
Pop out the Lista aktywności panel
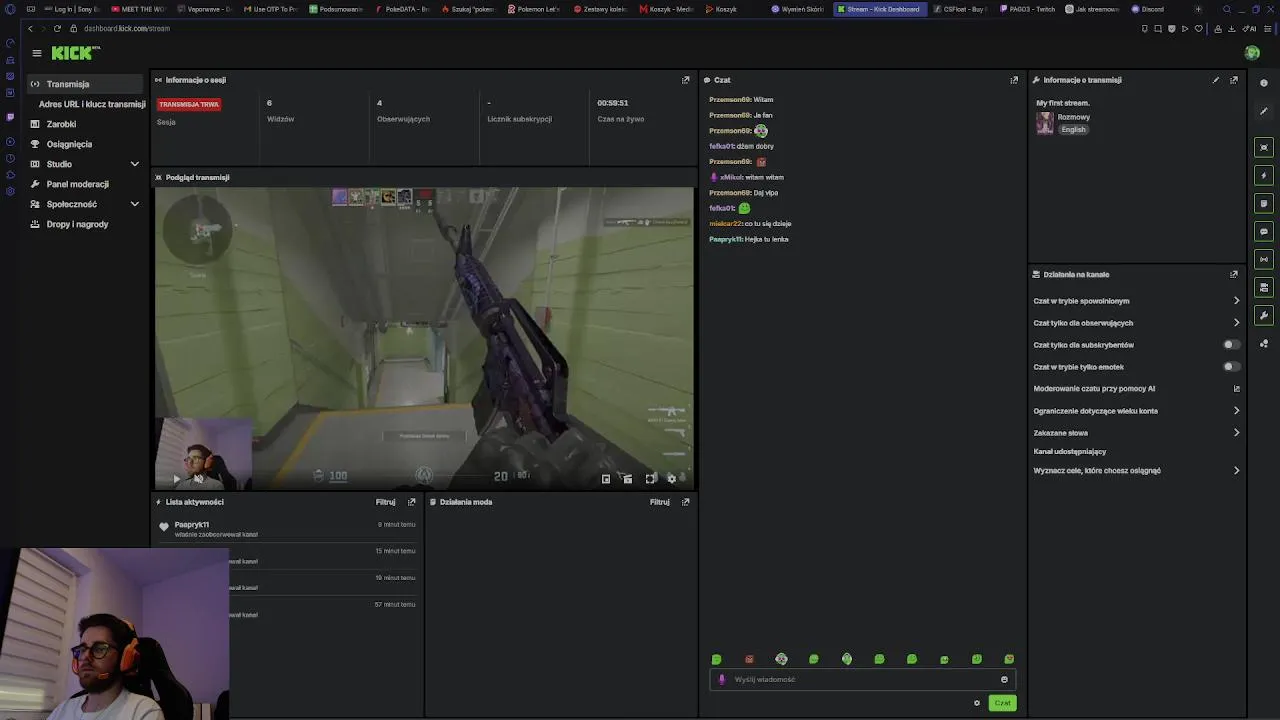[411, 502]
